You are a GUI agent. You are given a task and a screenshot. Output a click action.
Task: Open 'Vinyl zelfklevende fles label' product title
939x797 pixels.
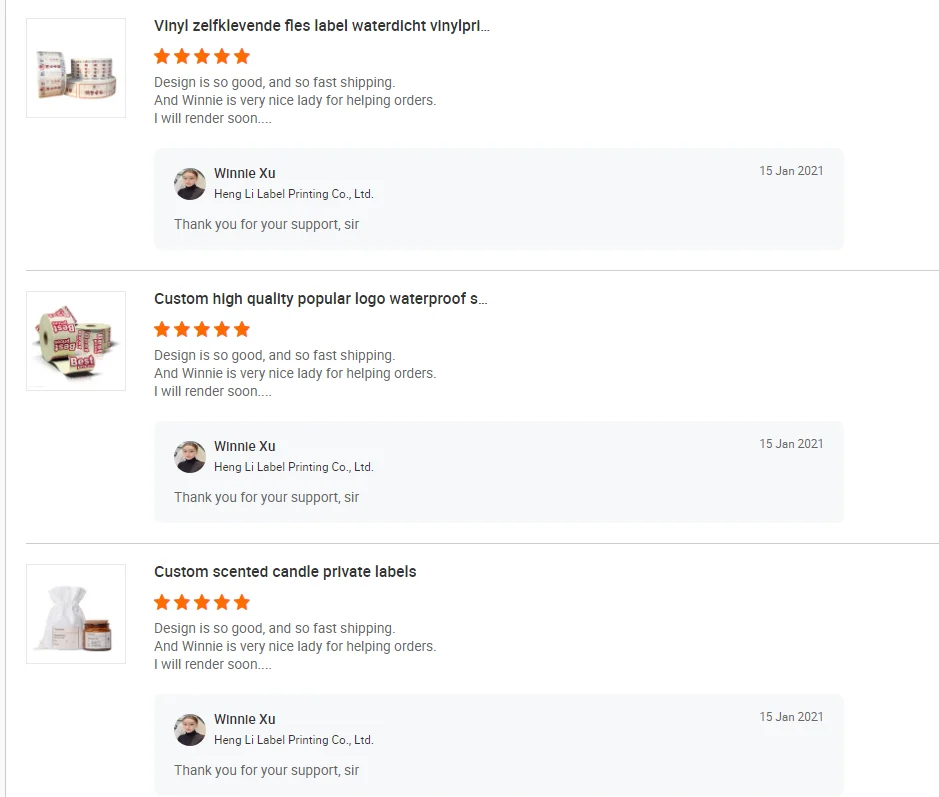click(x=321, y=26)
